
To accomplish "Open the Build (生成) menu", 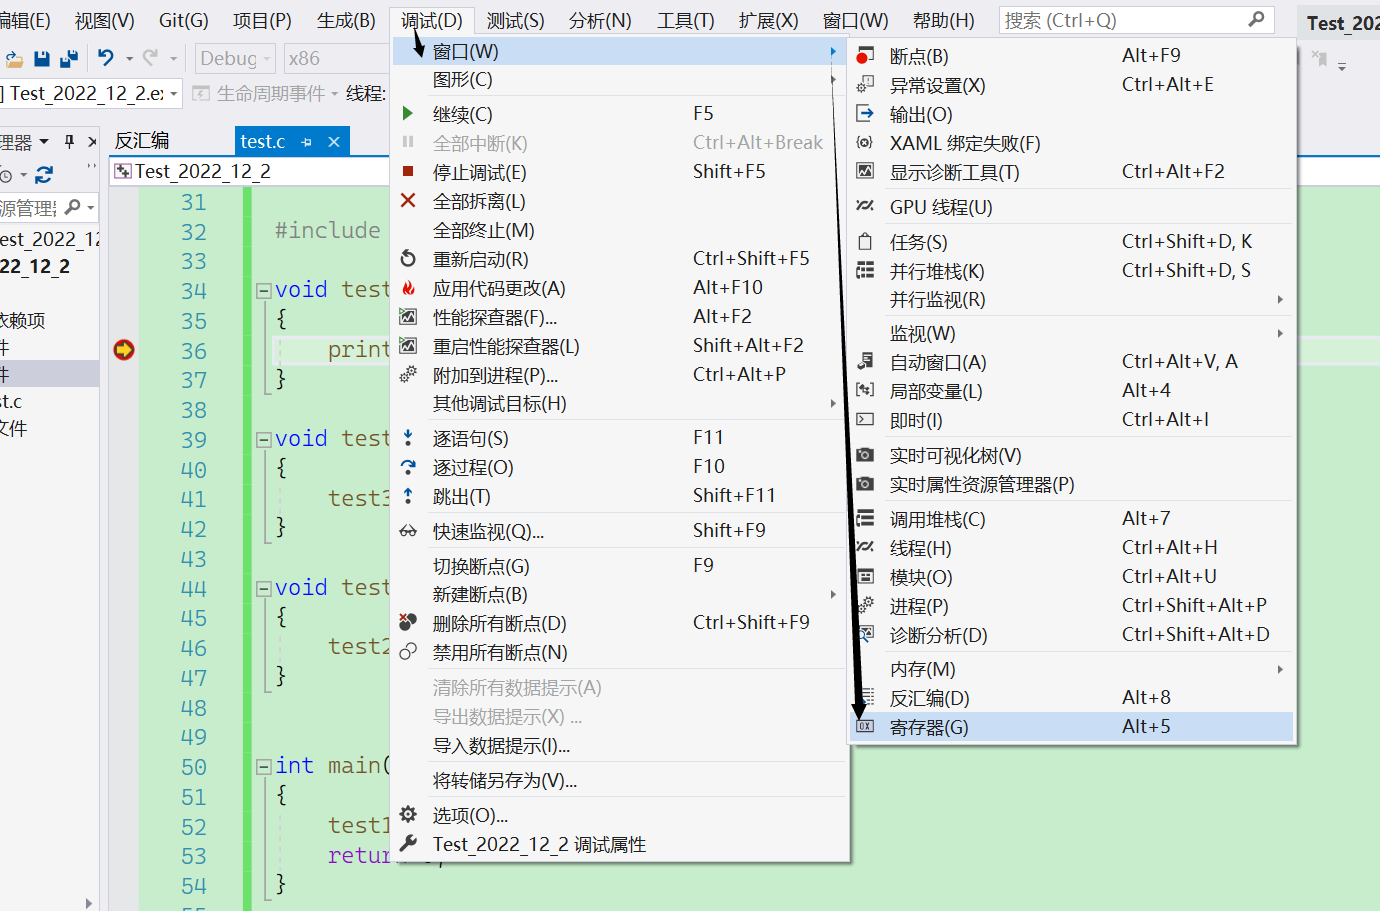I will coord(346,20).
